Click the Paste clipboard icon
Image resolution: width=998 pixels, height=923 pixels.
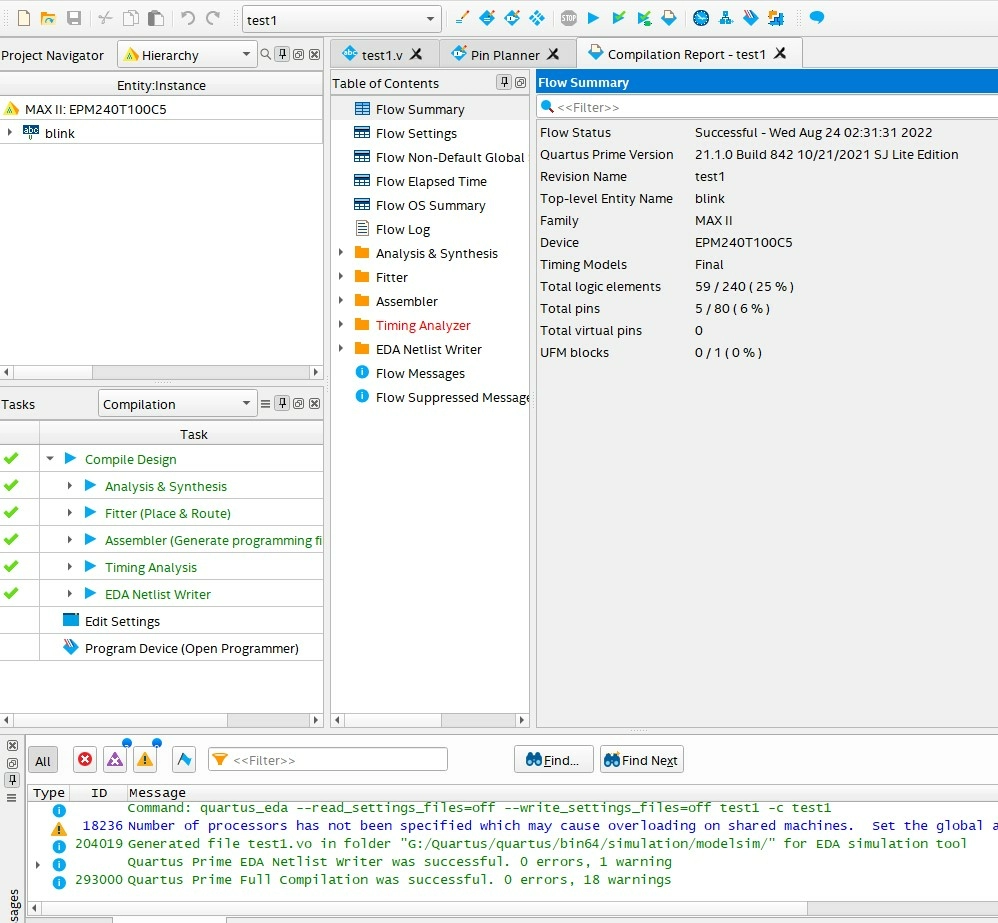click(x=155, y=18)
